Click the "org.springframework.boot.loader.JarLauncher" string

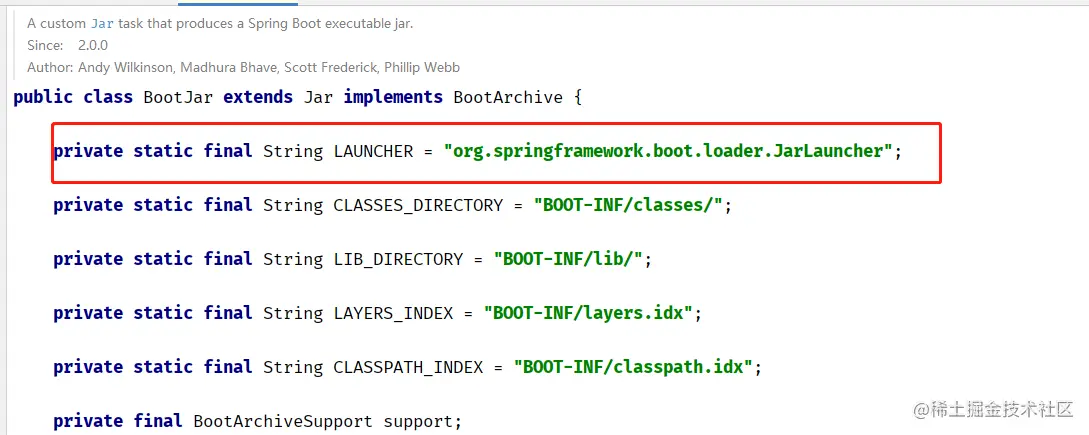pos(667,151)
